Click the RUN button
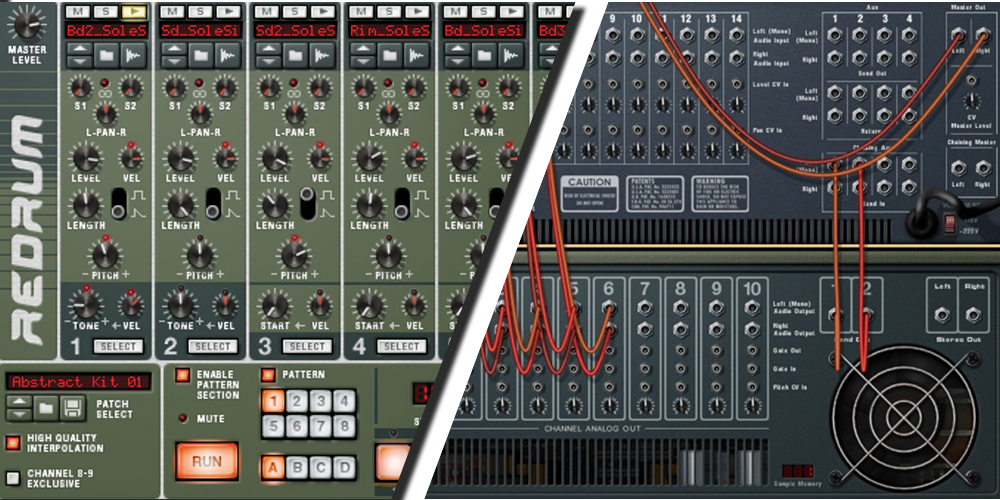The image size is (1000, 500). (207, 460)
